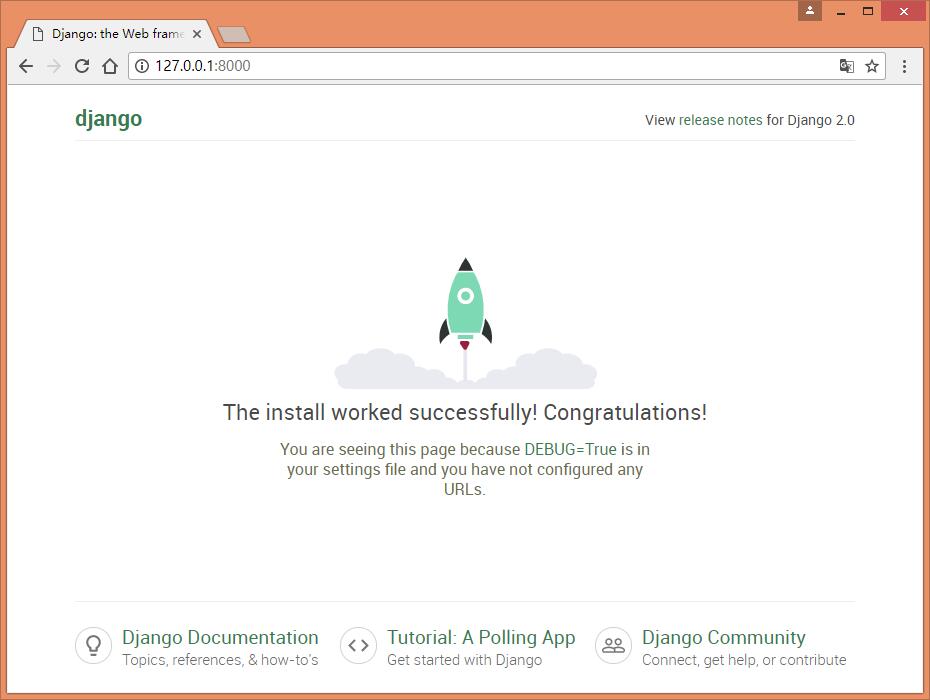This screenshot has width=930, height=700.
Task: Click 'Get started with Django' text
Action: pos(464,660)
